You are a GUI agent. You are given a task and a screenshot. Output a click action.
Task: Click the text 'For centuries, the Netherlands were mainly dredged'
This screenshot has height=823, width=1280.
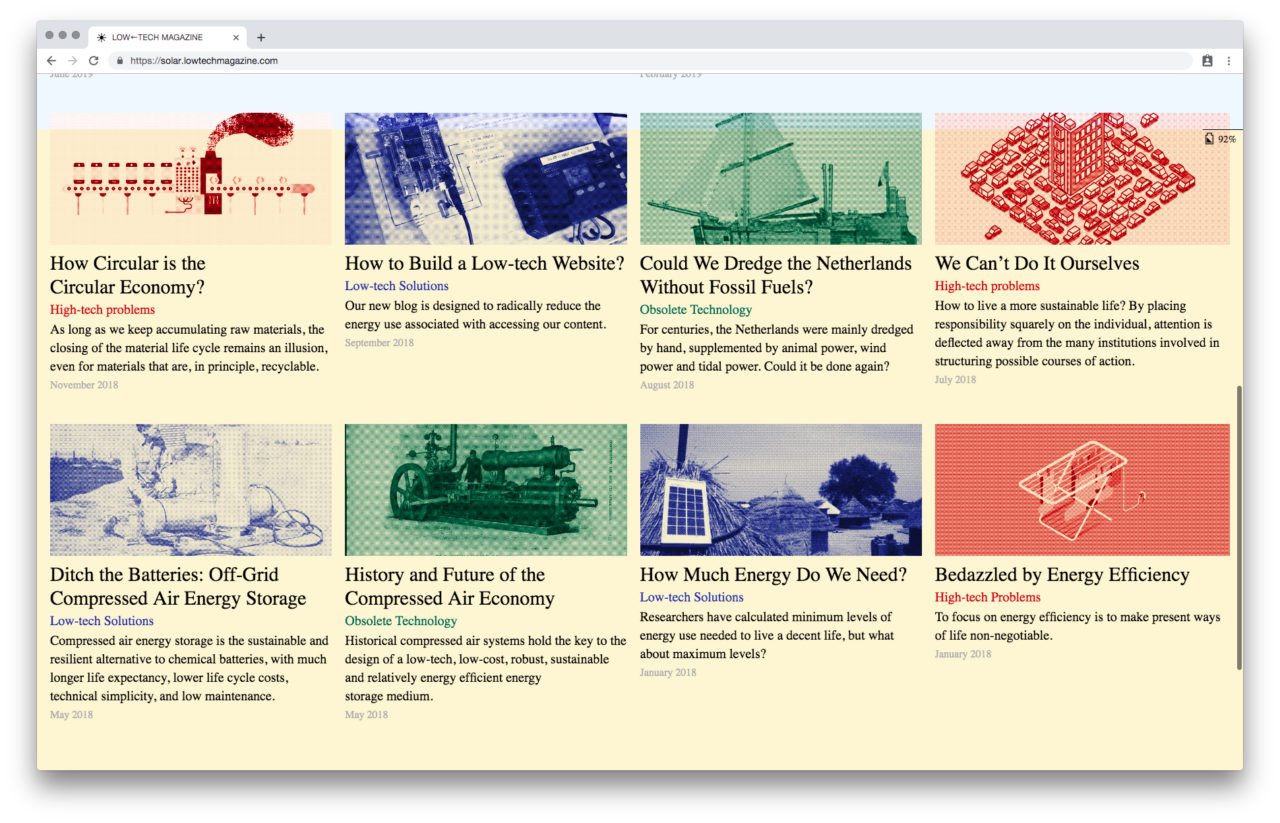(x=777, y=330)
